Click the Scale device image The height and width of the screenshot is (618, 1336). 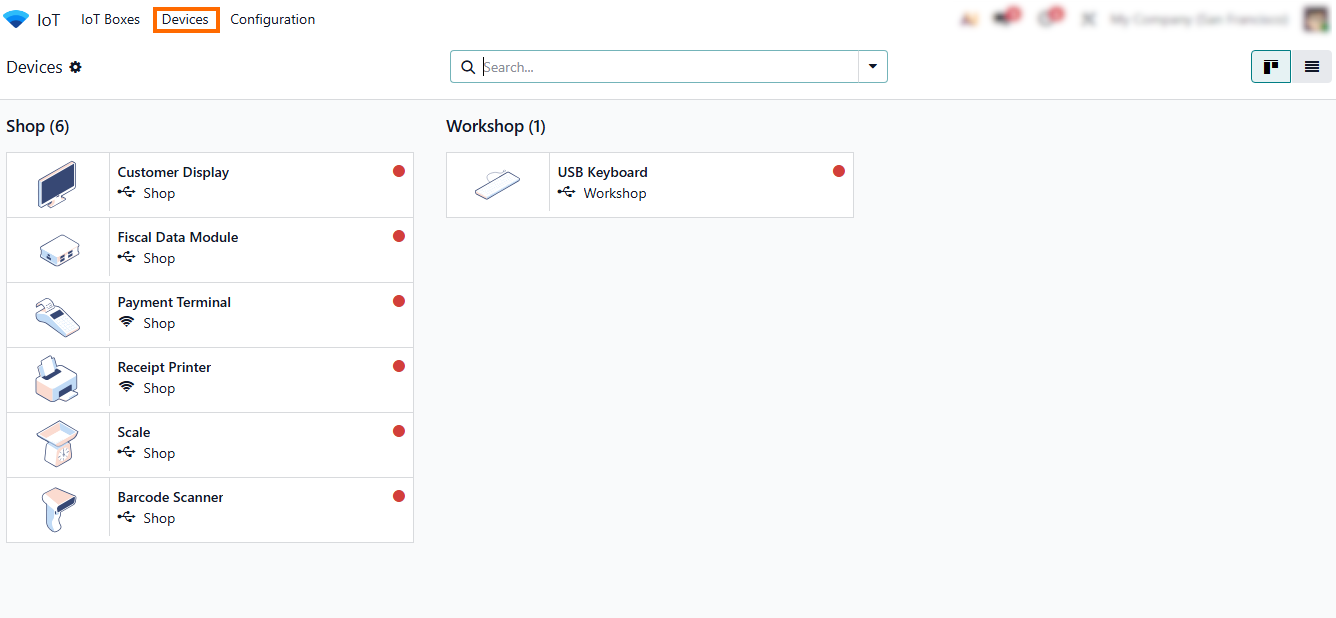pyautogui.click(x=57, y=445)
